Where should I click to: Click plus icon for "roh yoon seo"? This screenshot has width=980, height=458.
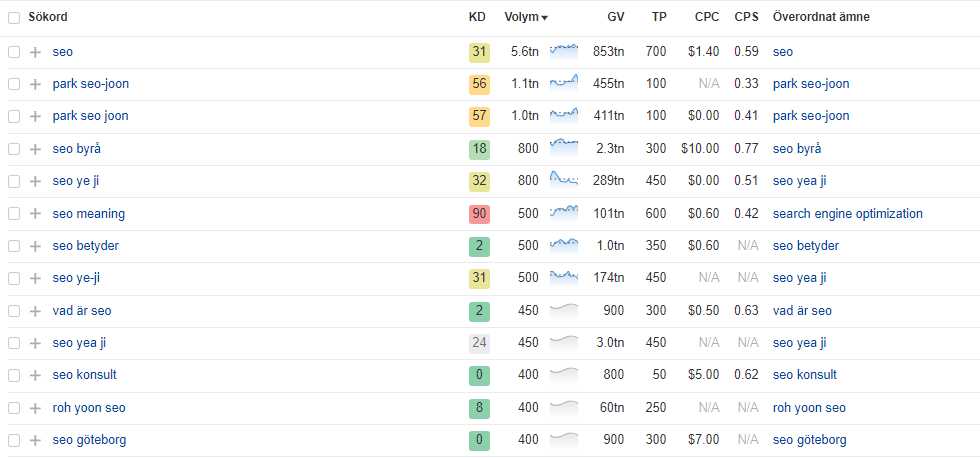pos(35,408)
